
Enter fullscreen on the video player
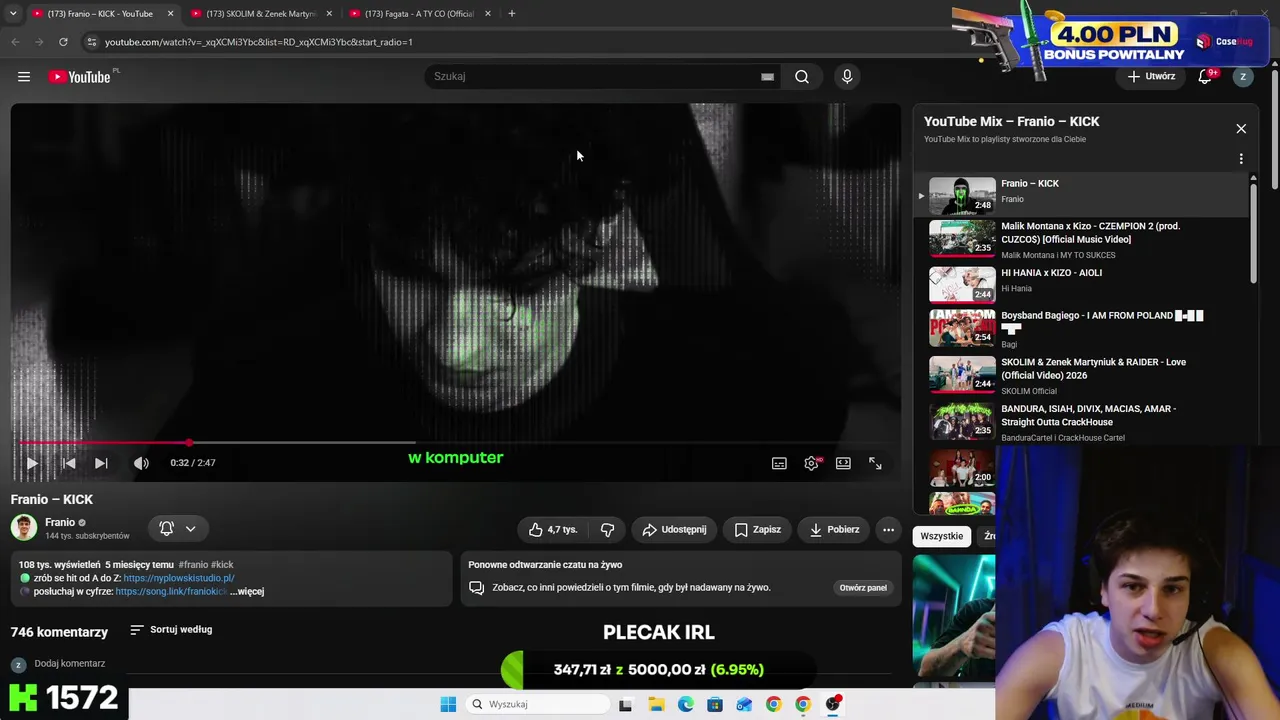tap(875, 463)
